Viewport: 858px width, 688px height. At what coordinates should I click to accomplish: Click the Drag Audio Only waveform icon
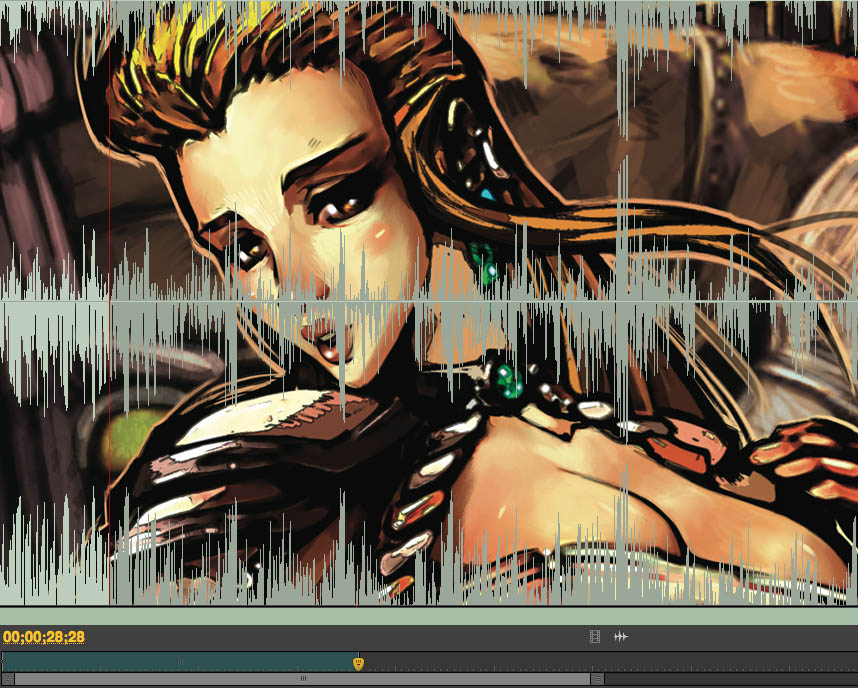coord(621,636)
